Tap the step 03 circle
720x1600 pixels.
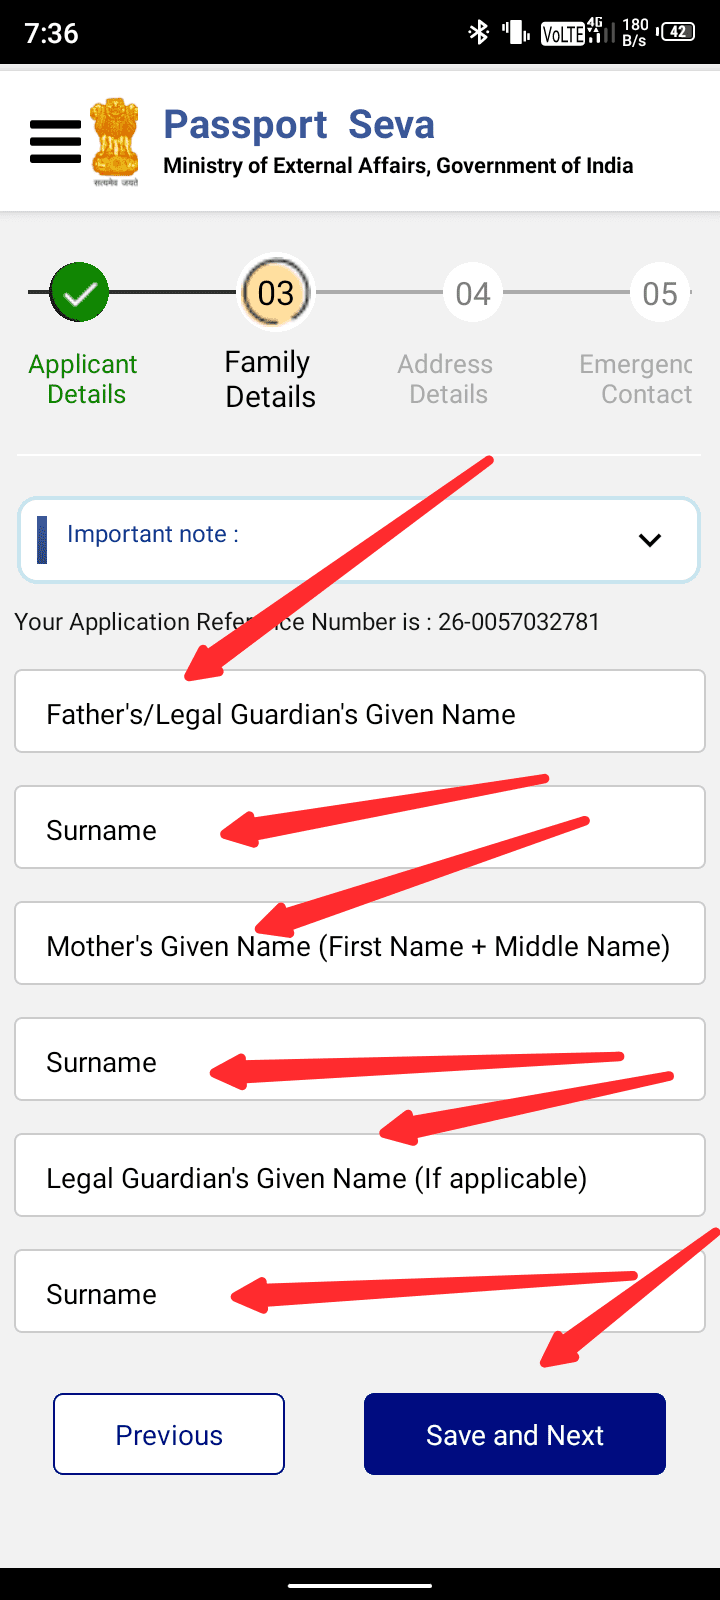click(275, 293)
